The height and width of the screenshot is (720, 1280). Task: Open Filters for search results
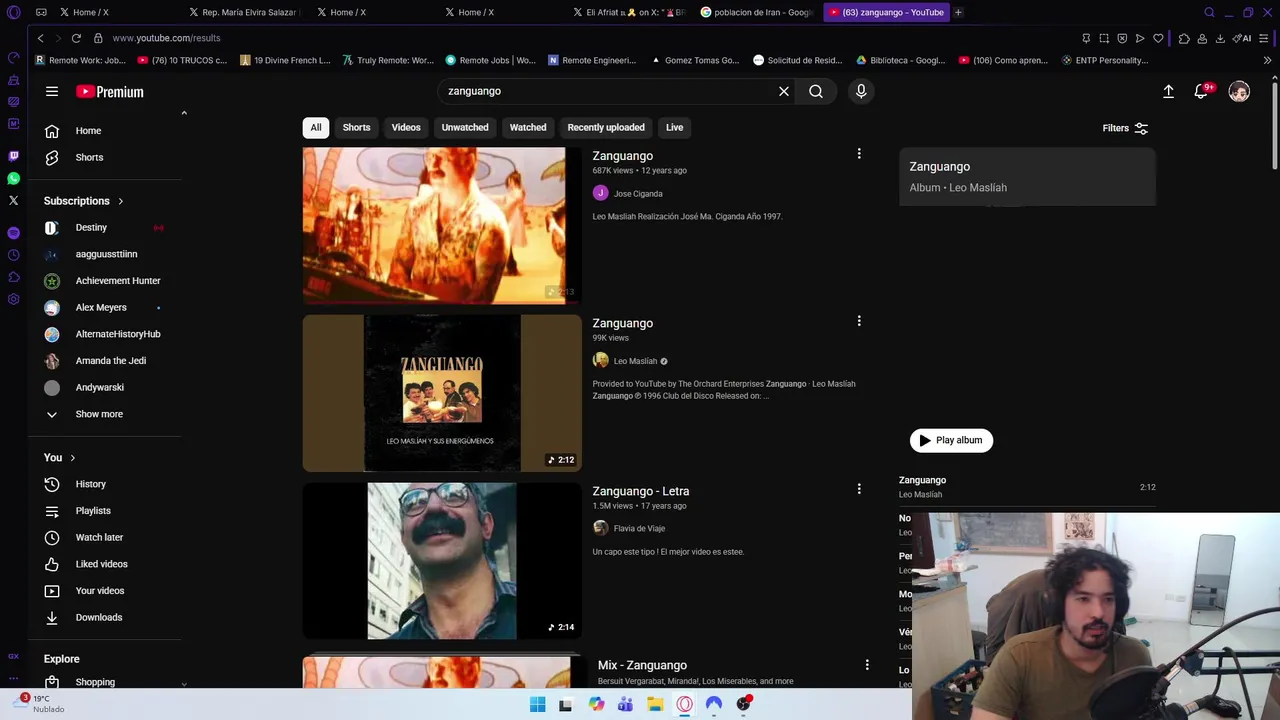[x=1125, y=128]
